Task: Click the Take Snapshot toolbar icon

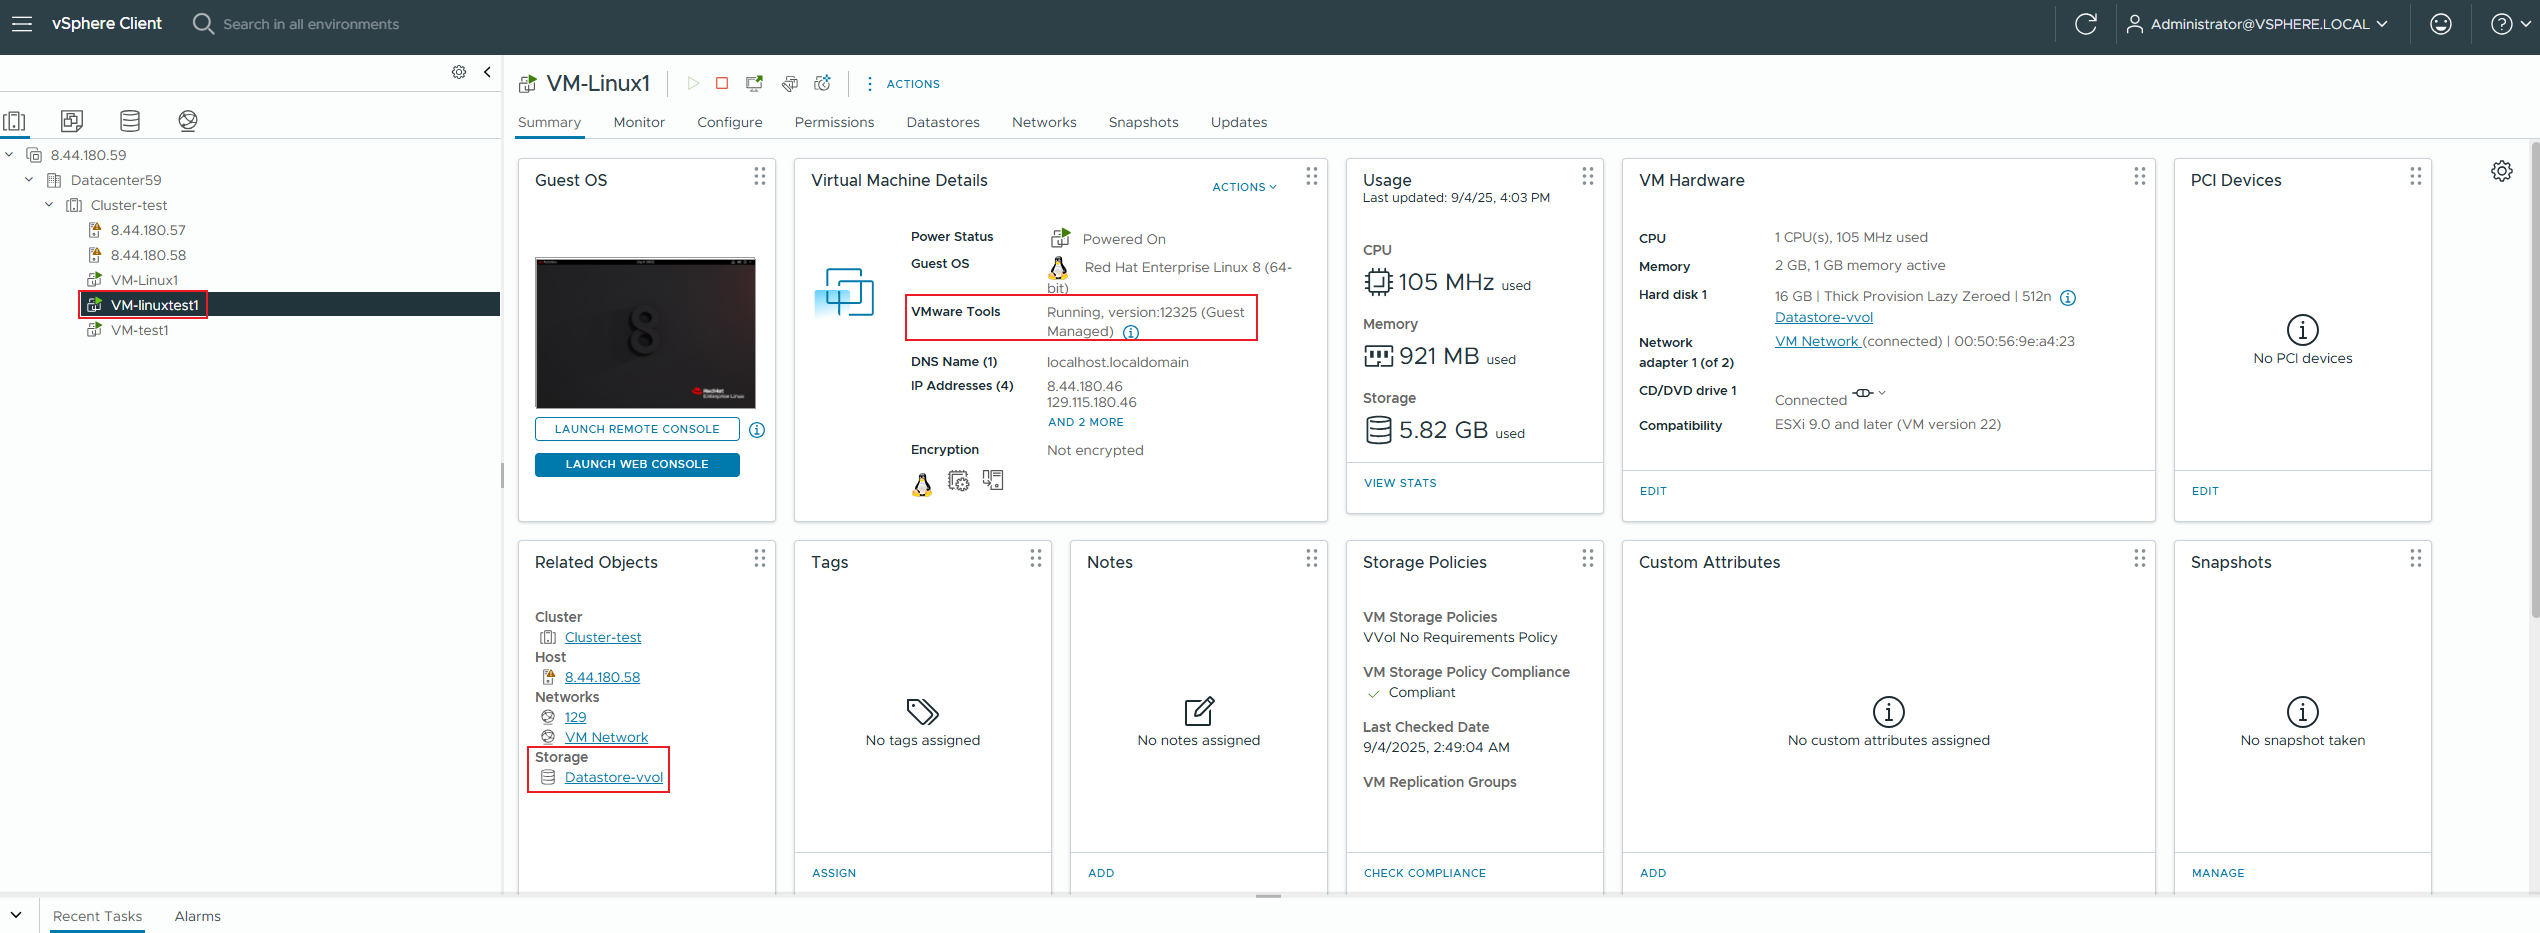Action: coord(823,83)
